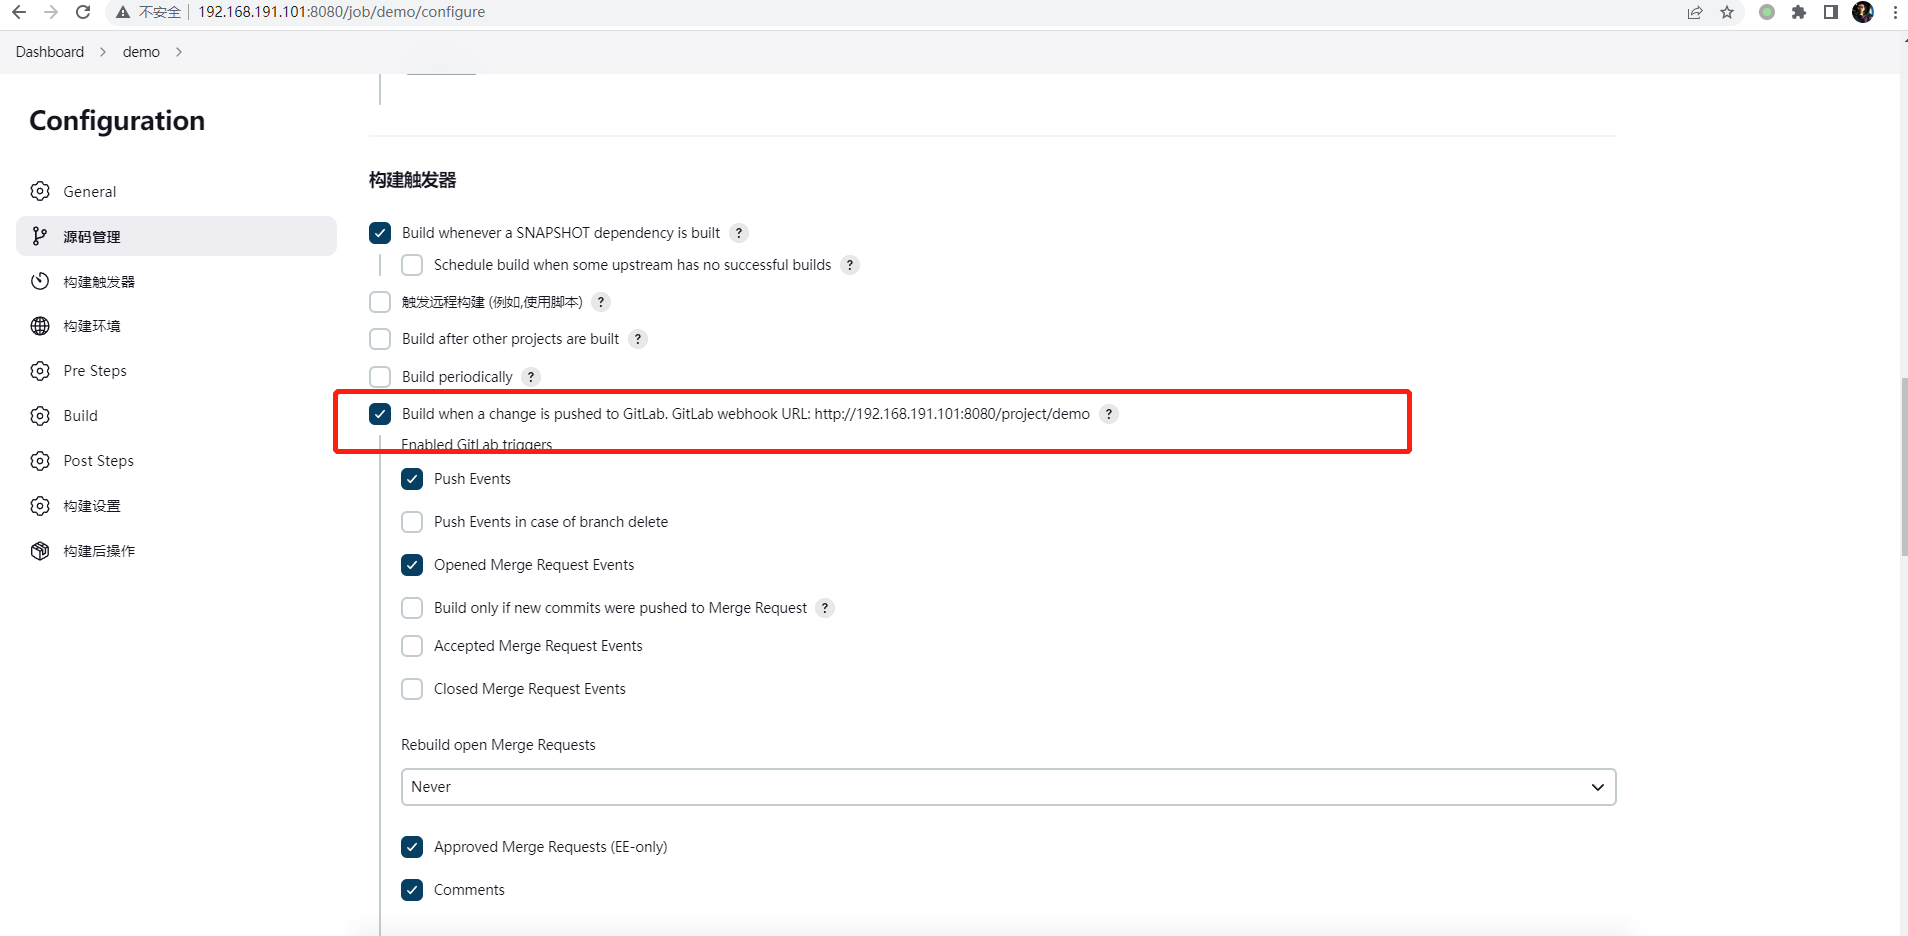The image size is (1908, 936).
Task: Open the demo breadcrumb link
Action: click(141, 51)
